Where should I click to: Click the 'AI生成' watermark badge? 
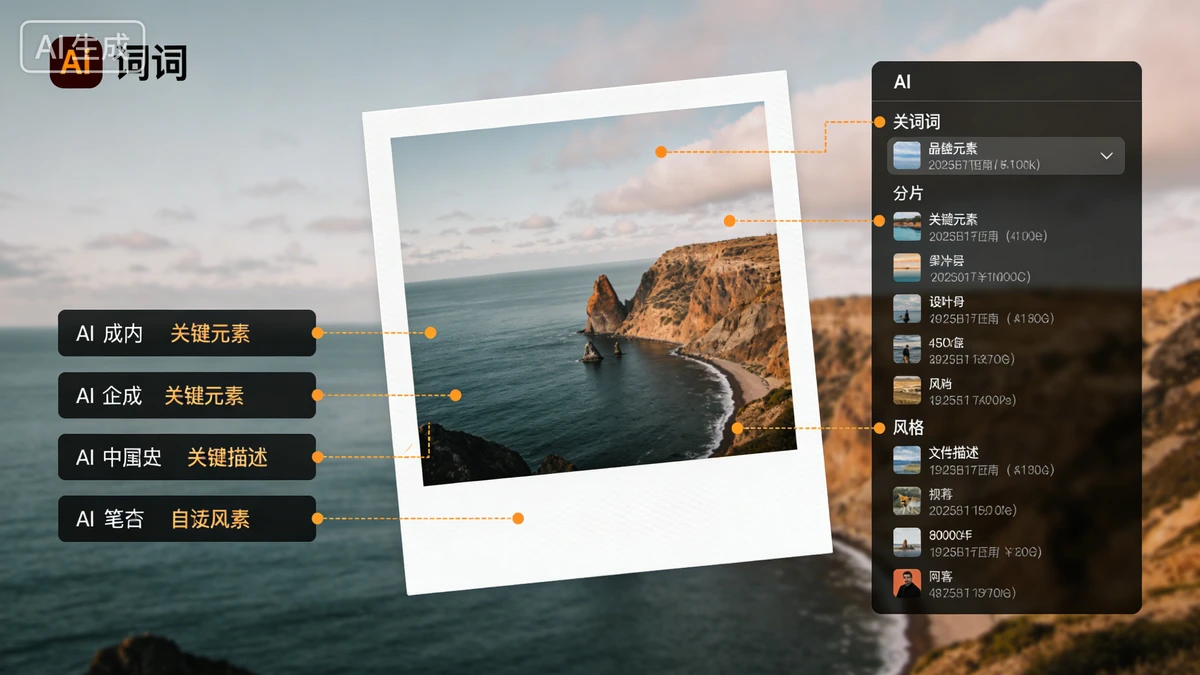[83, 46]
